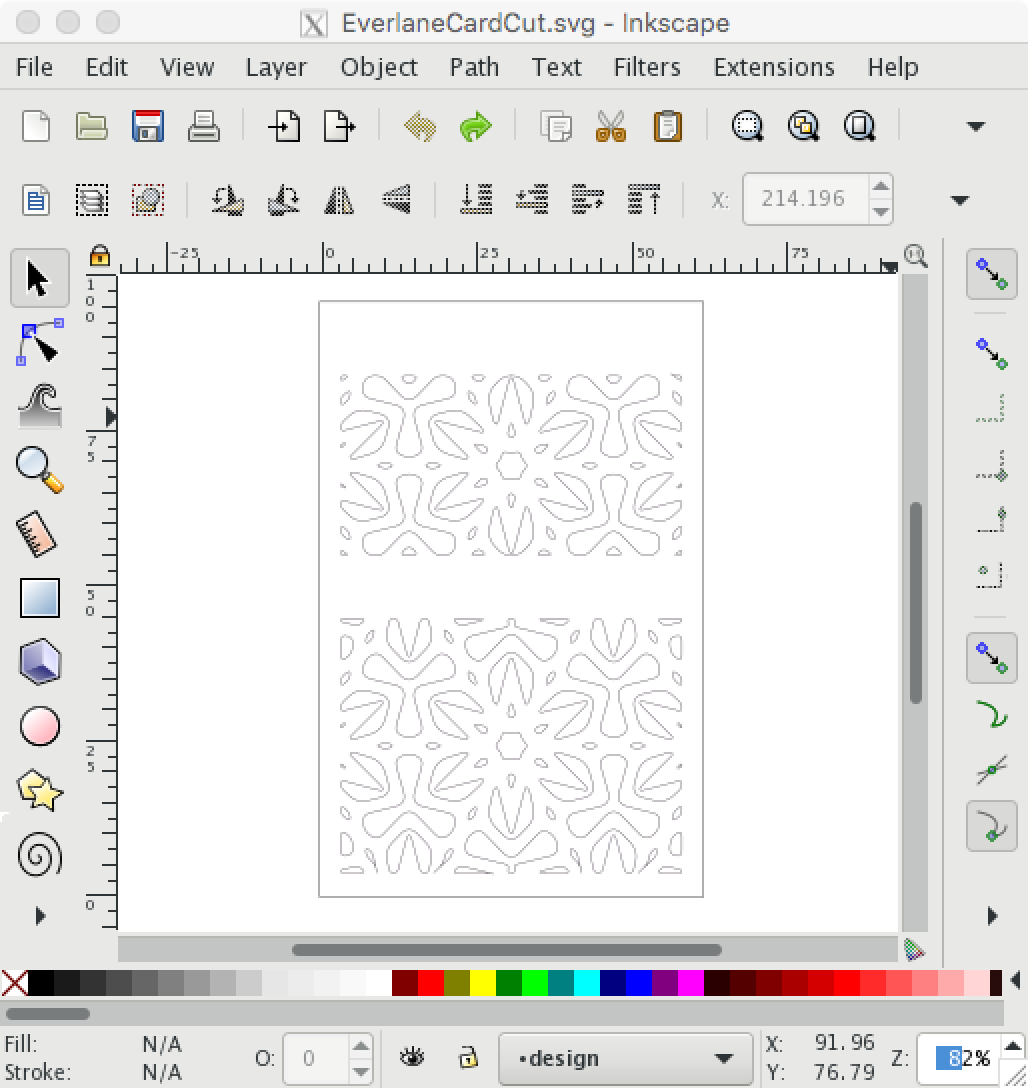Screen dimensions: 1028x1088
Task: Open the Layer menu
Action: tap(276, 67)
